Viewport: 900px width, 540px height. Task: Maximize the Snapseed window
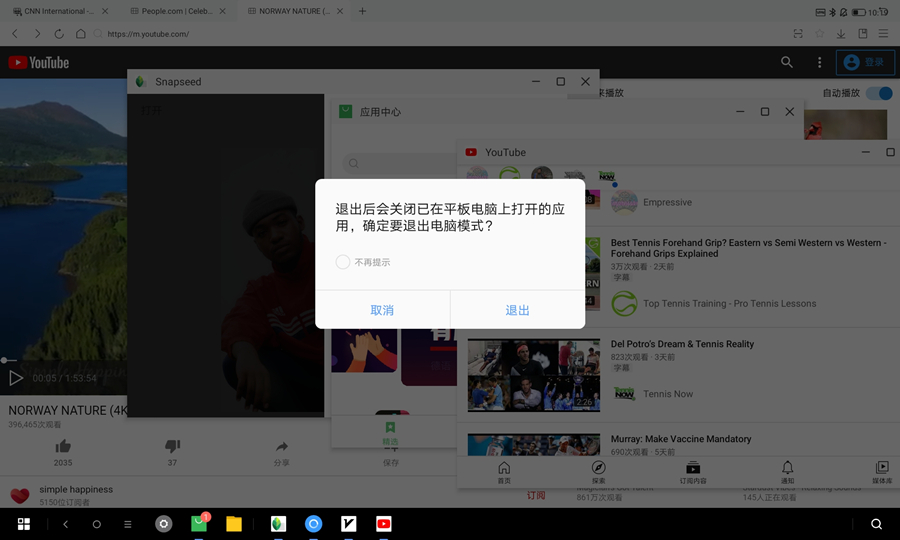(x=560, y=81)
